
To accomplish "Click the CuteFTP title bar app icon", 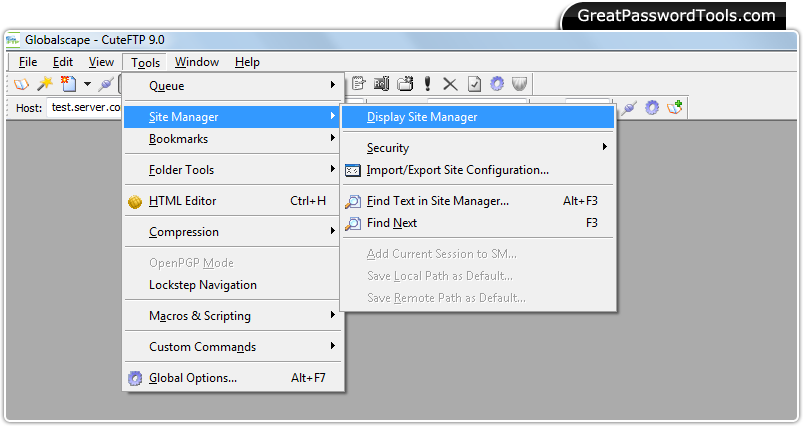I will coord(12,40).
